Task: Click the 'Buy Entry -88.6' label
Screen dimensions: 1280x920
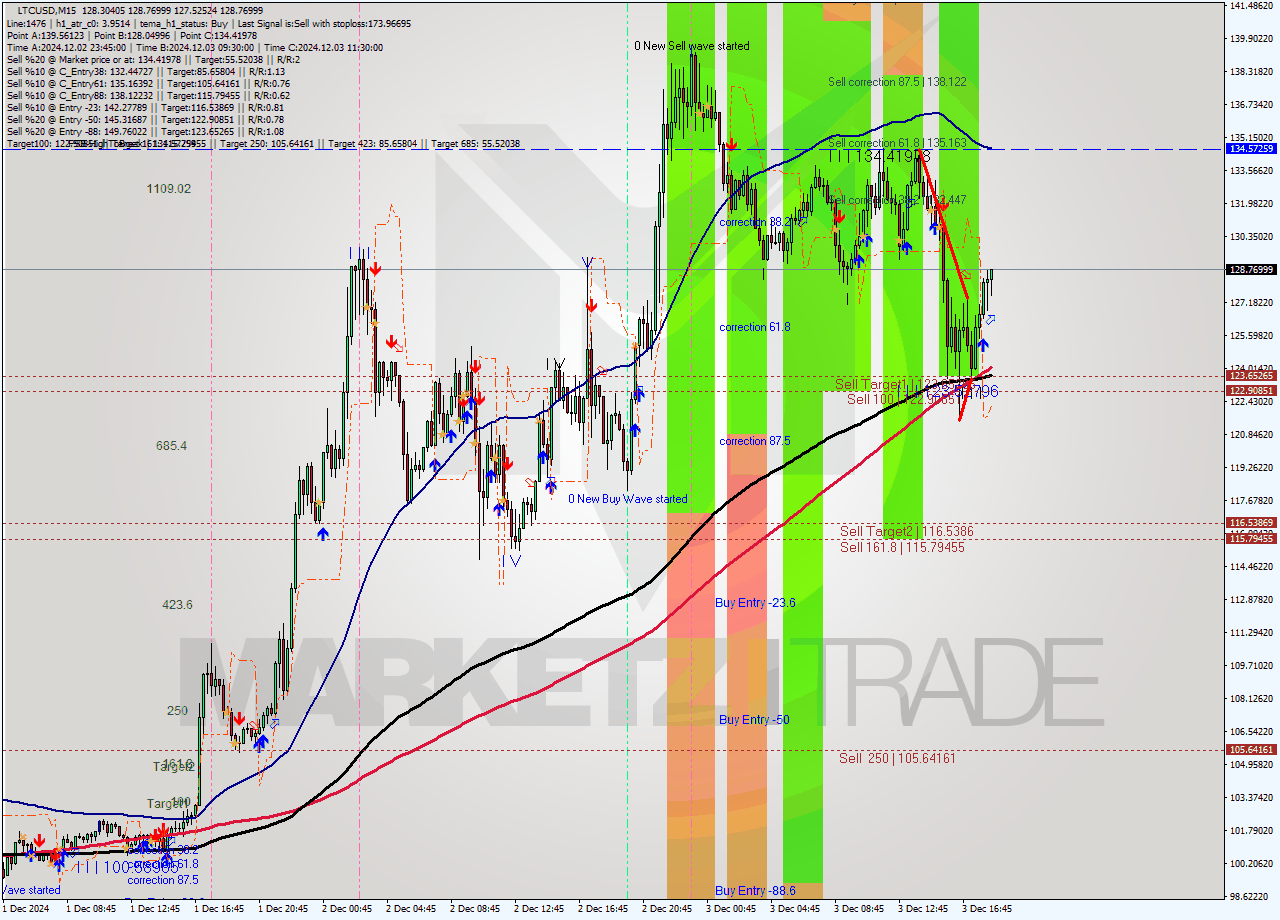Action: coord(755,890)
